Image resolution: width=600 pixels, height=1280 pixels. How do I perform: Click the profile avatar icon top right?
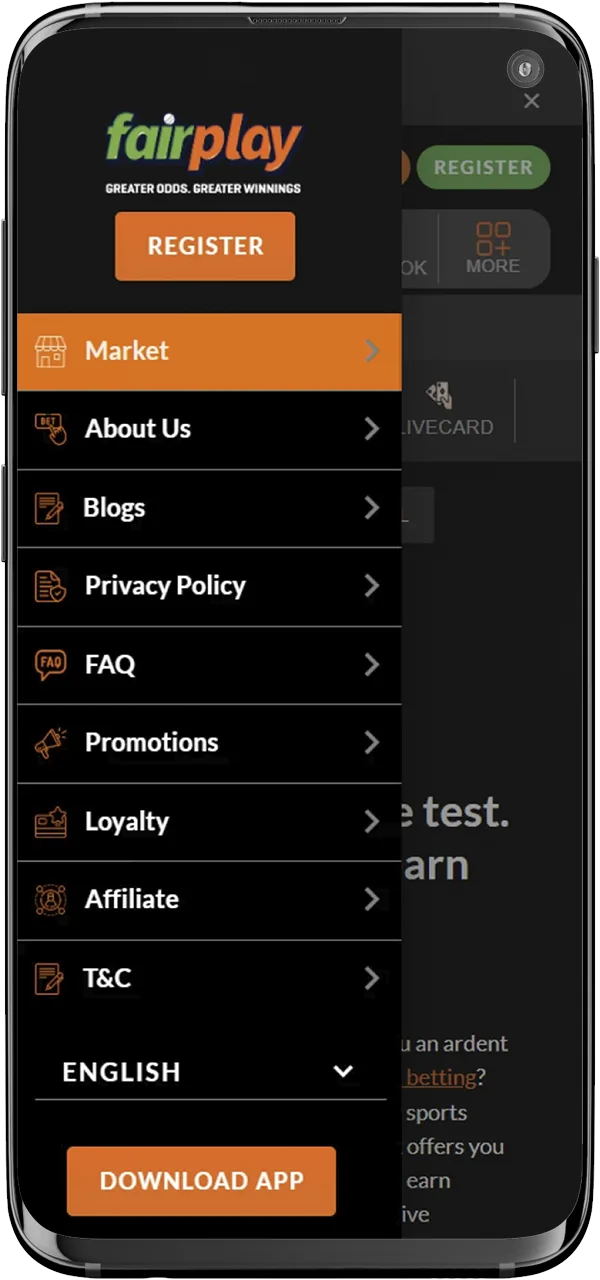pos(526,69)
